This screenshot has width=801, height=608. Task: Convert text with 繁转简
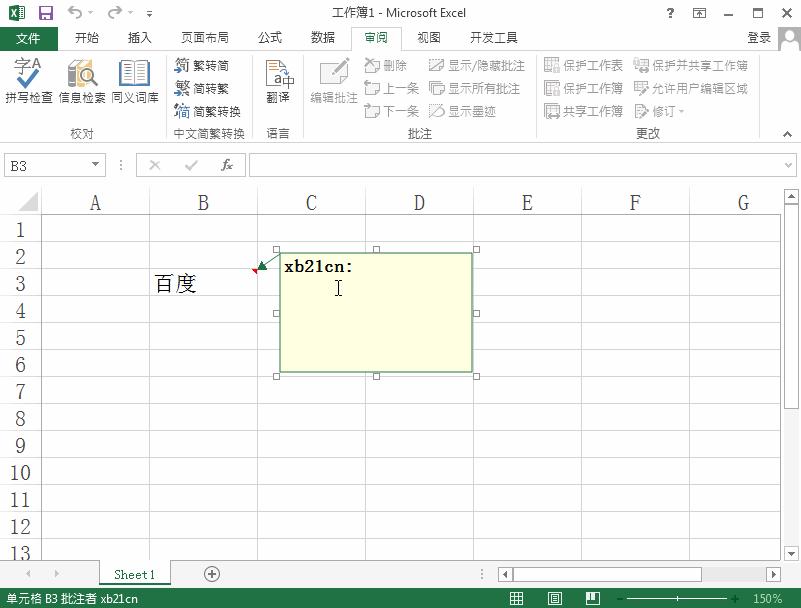(202, 65)
